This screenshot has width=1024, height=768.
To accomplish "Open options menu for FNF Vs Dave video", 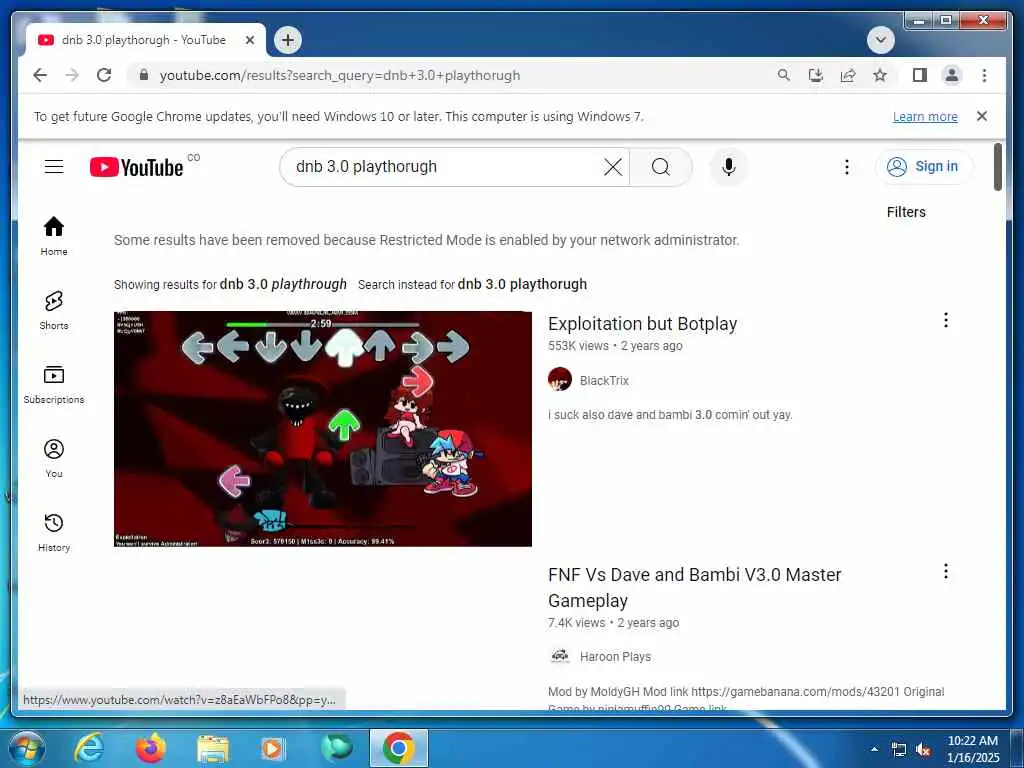I will point(946,571).
